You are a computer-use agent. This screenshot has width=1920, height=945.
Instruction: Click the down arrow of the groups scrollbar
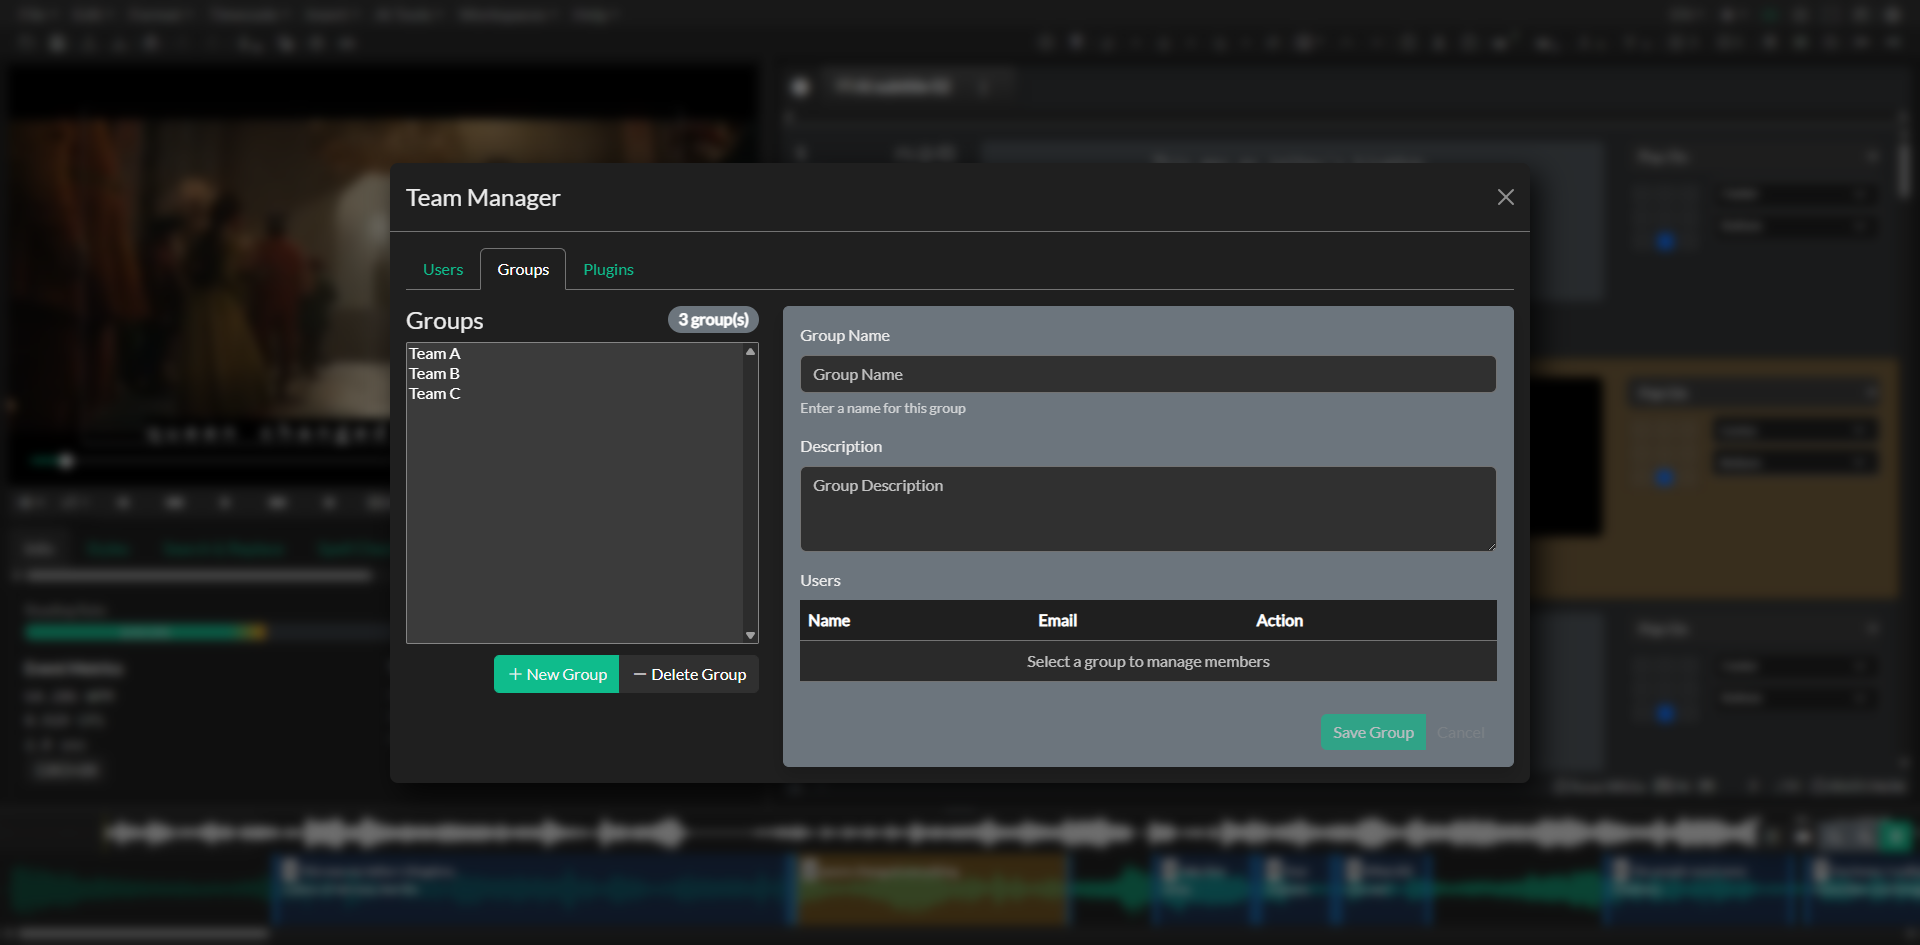tap(749, 634)
